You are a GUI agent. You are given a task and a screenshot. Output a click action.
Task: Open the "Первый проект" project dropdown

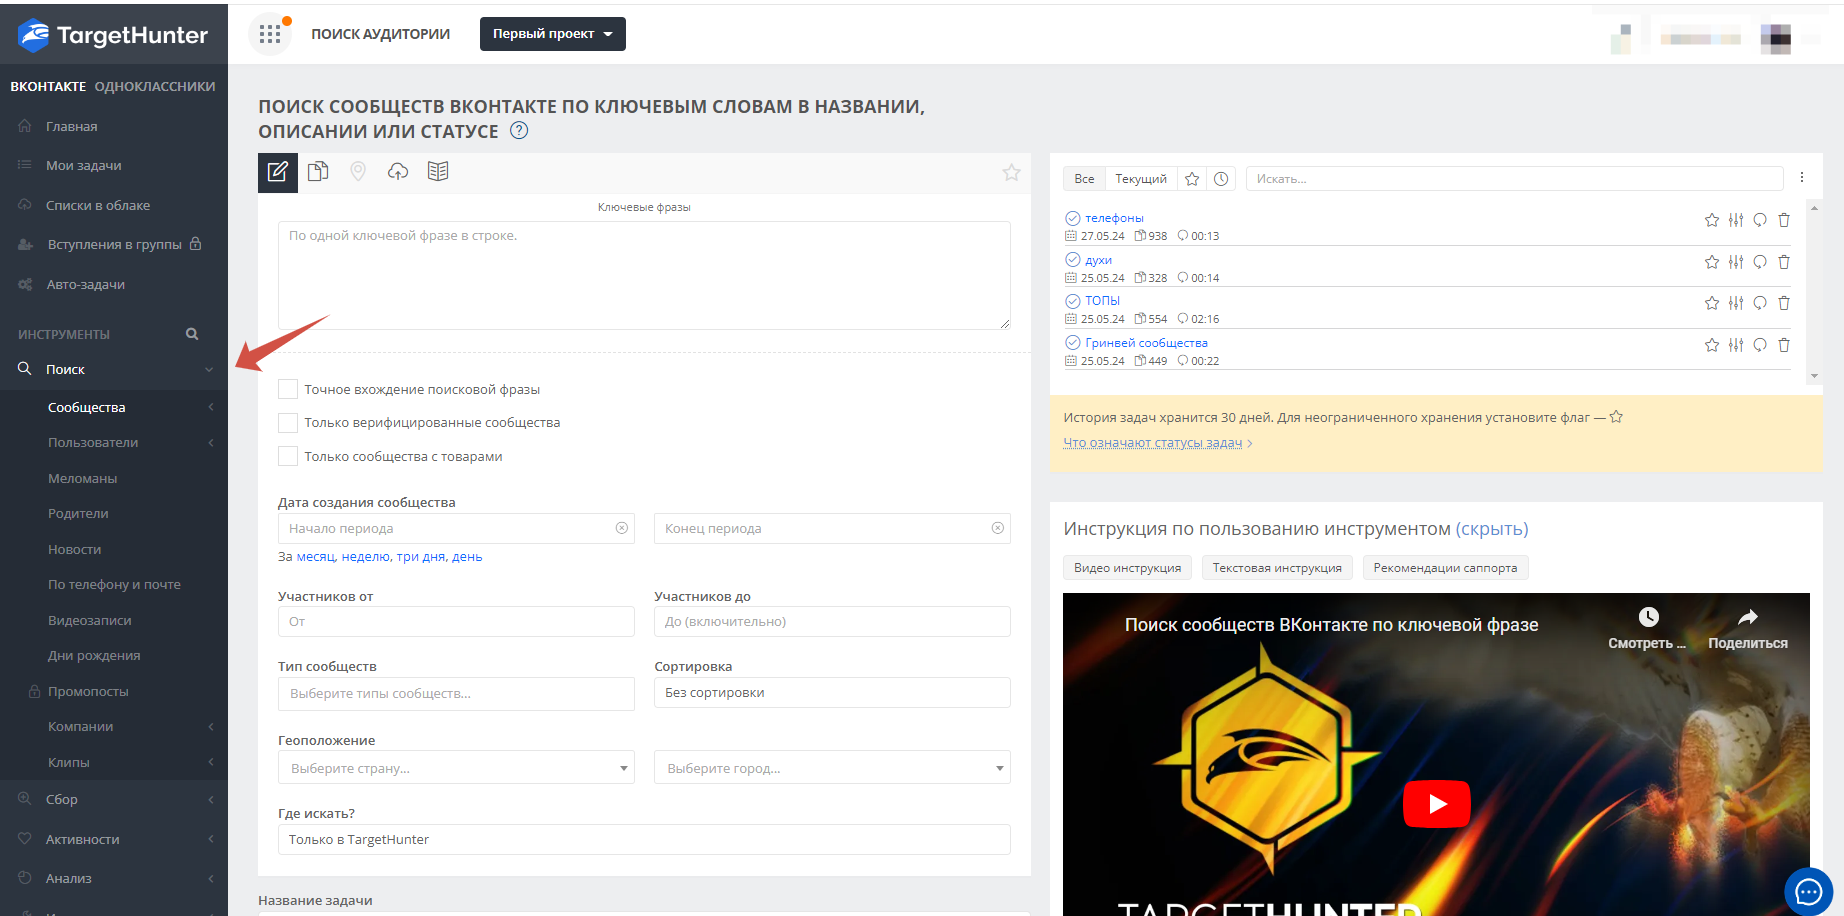pyautogui.click(x=552, y=34)
